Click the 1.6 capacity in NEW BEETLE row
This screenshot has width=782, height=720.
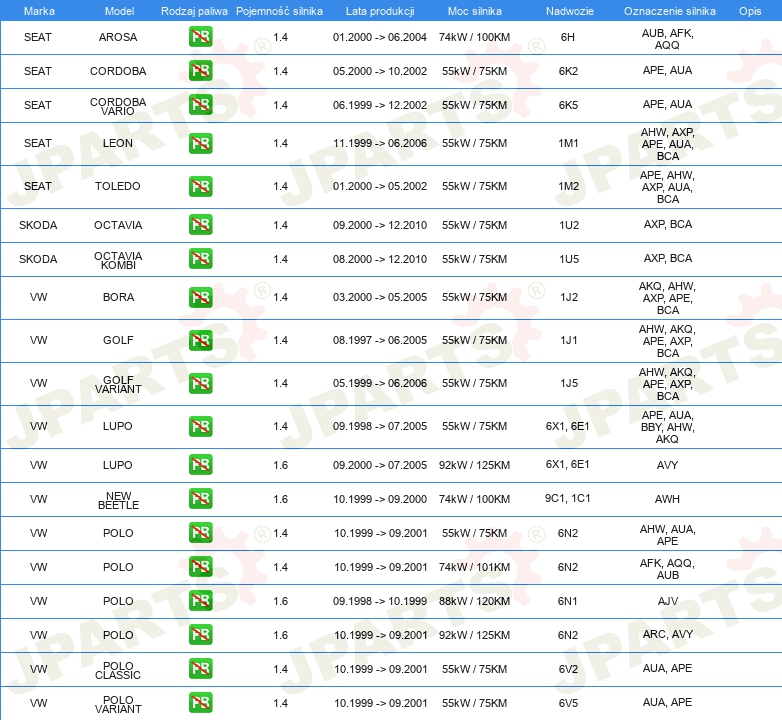pyautogui.click(x=280, y=499)
